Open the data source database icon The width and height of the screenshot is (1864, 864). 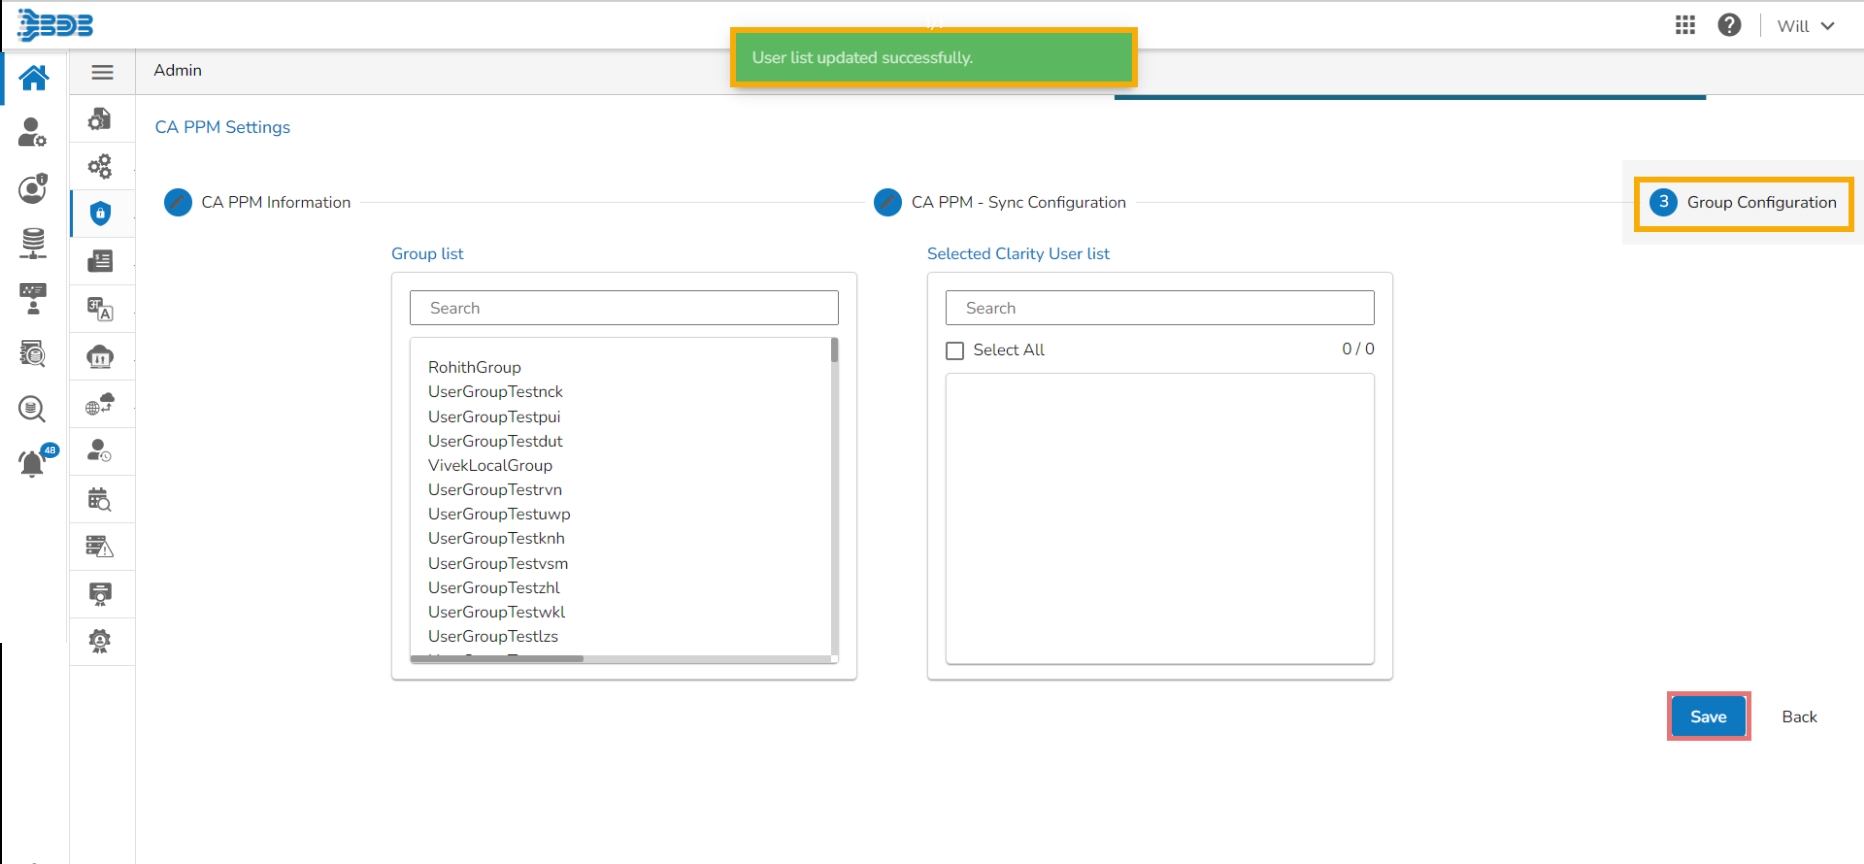pos(33,242)
